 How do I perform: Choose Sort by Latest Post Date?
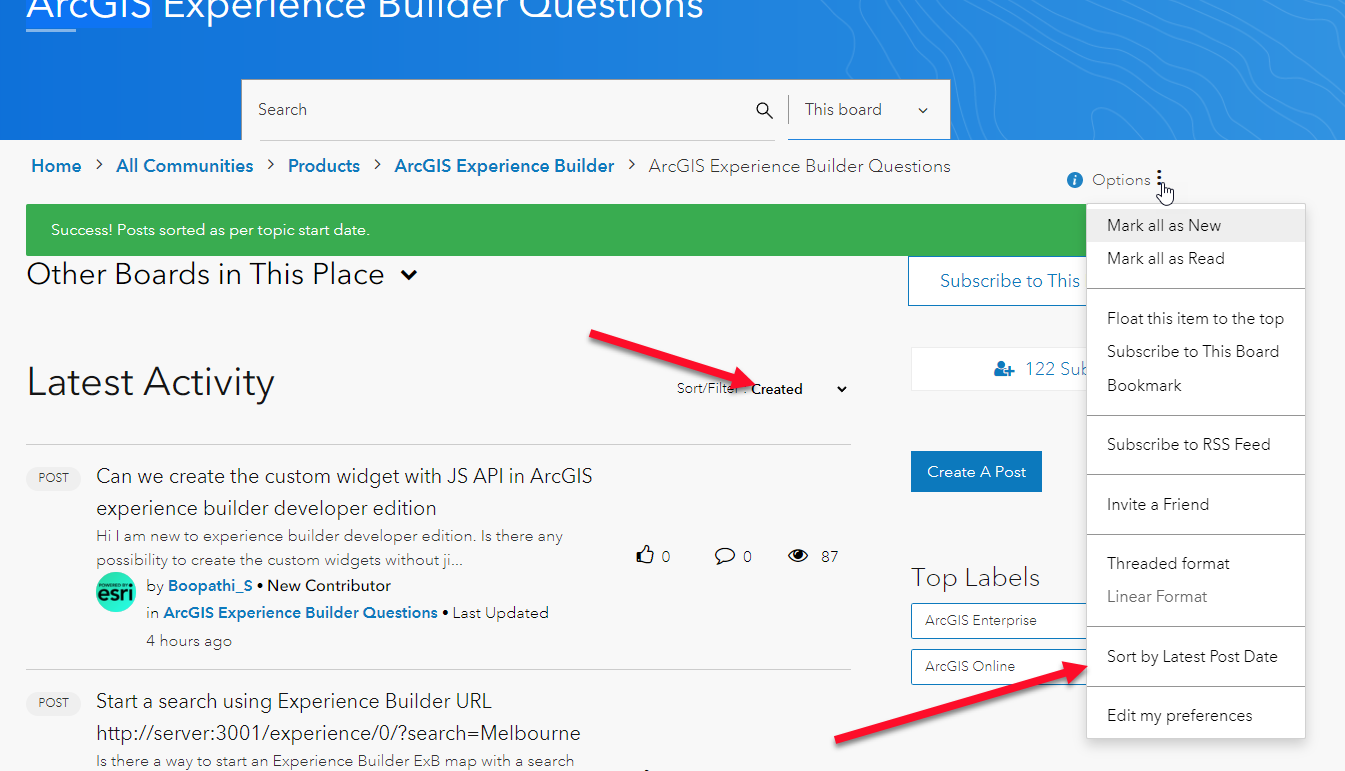click(1191, 656)
